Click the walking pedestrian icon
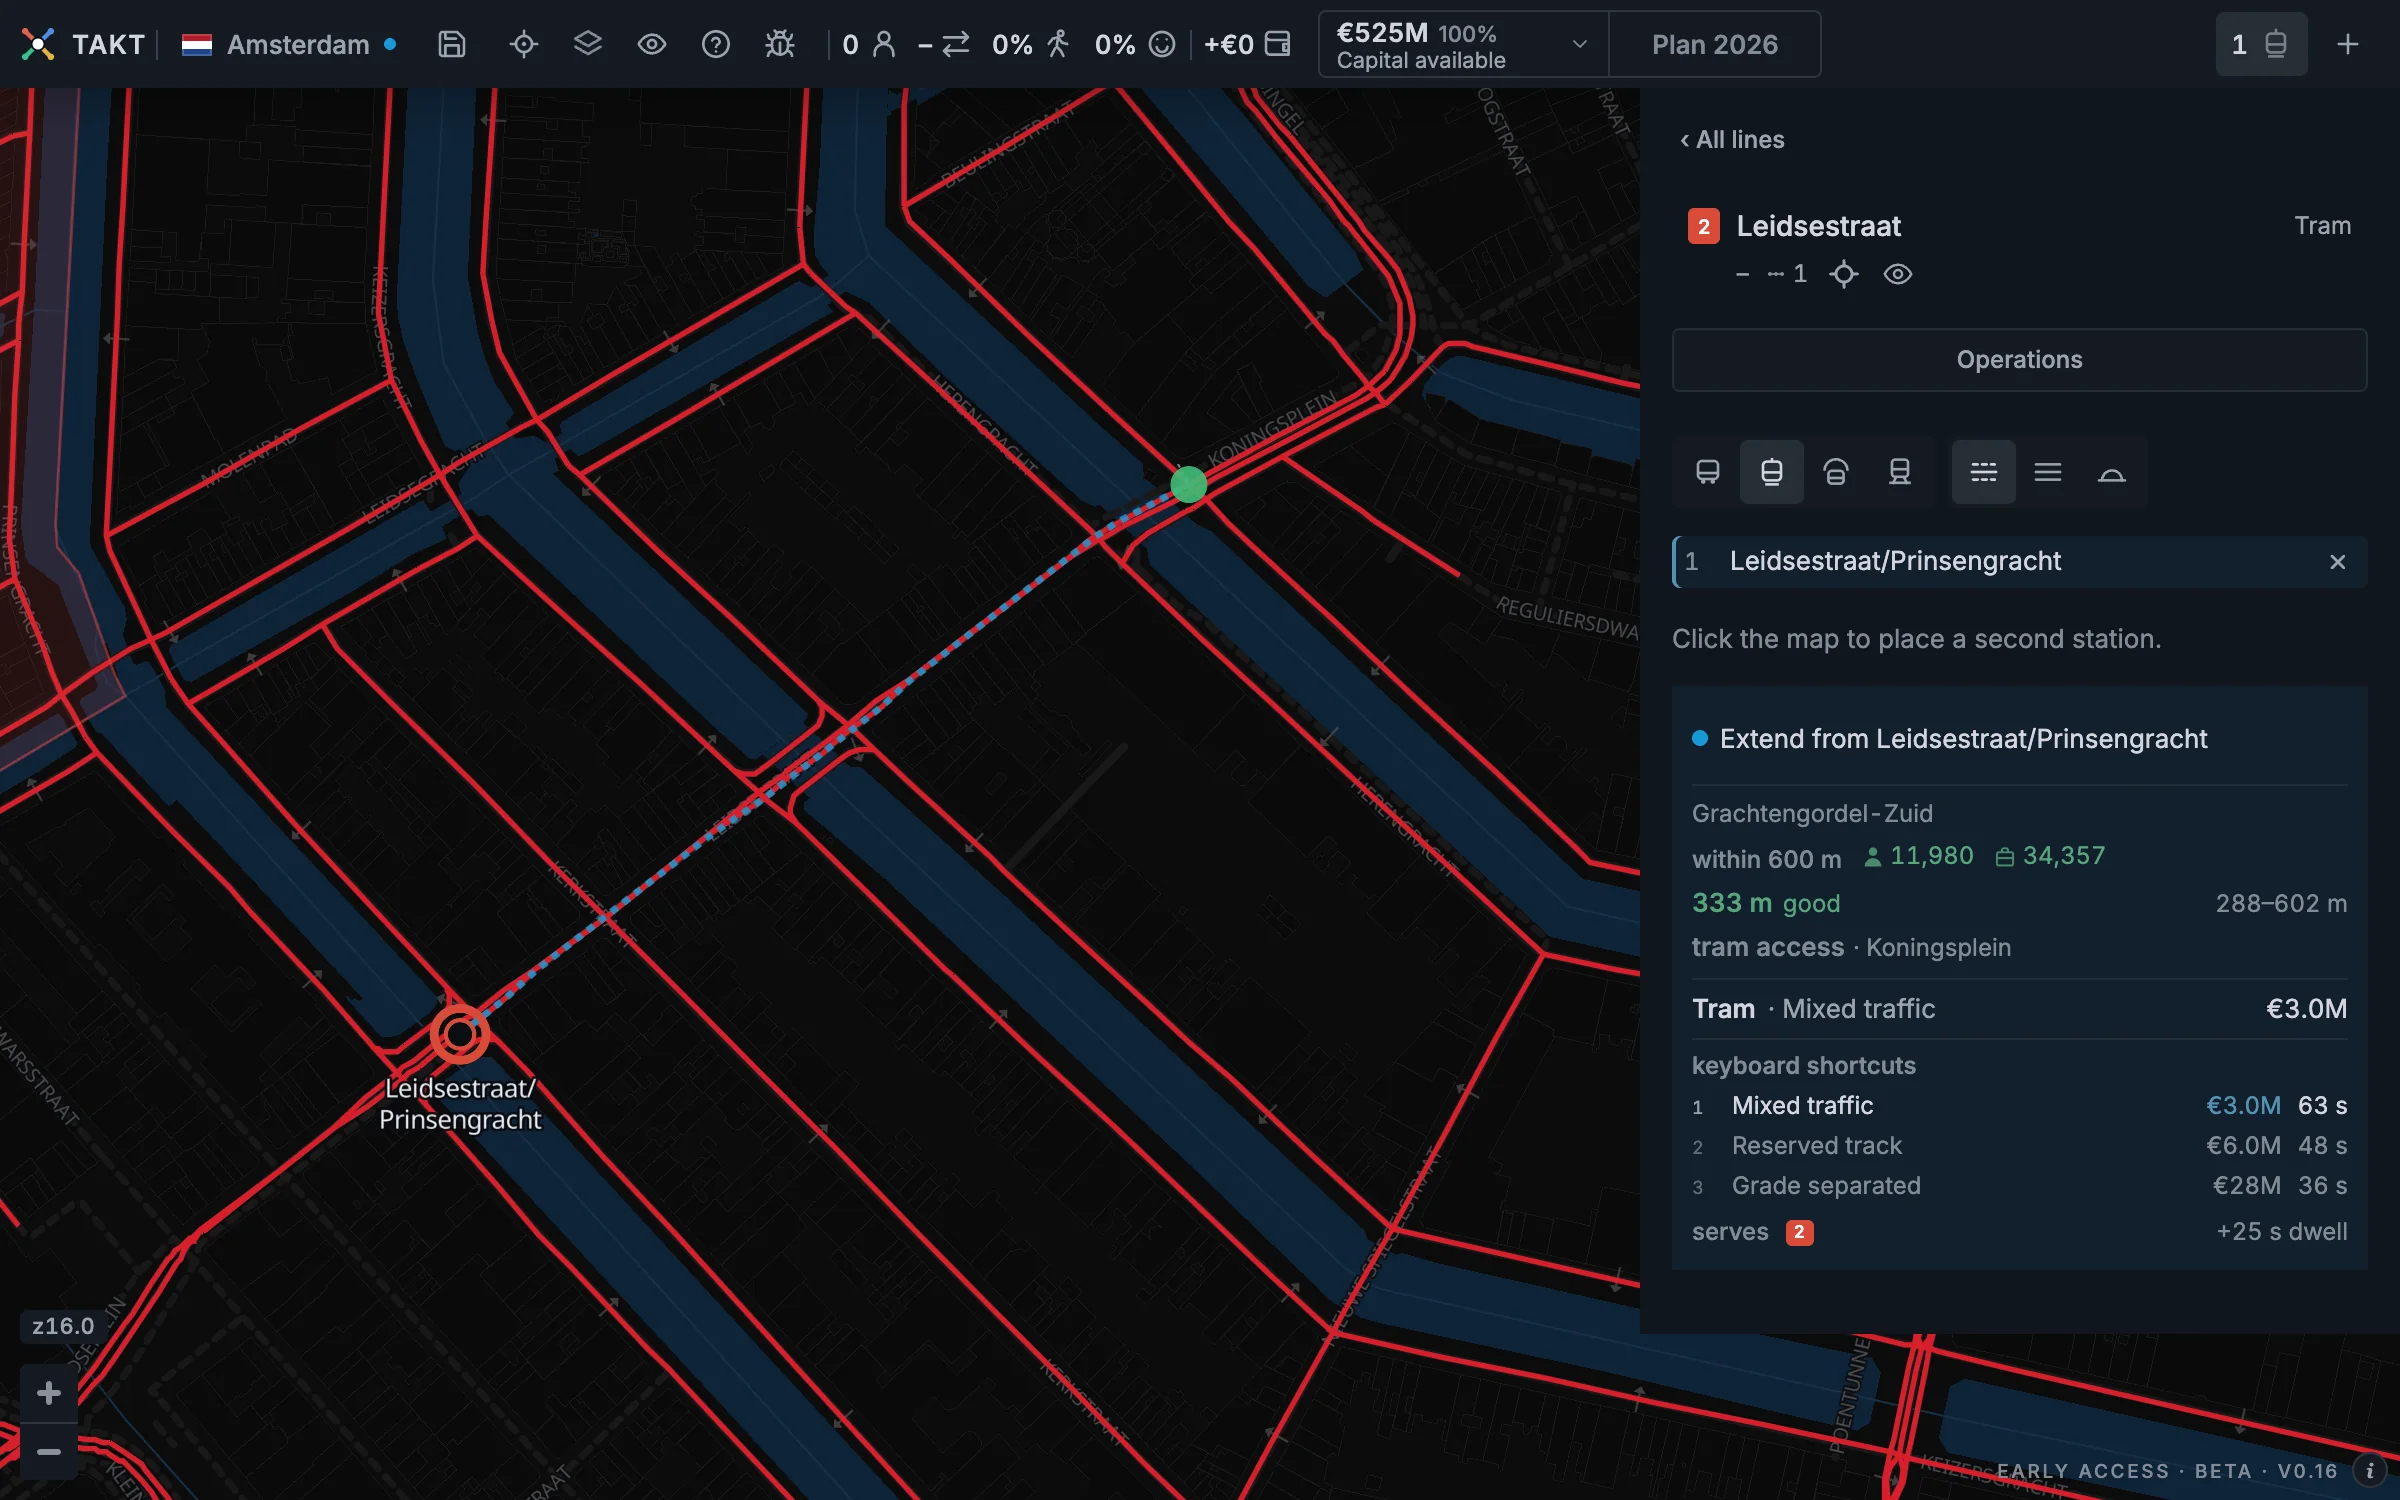This screenshot has height=1500, width=2400. pos(1058,44)
